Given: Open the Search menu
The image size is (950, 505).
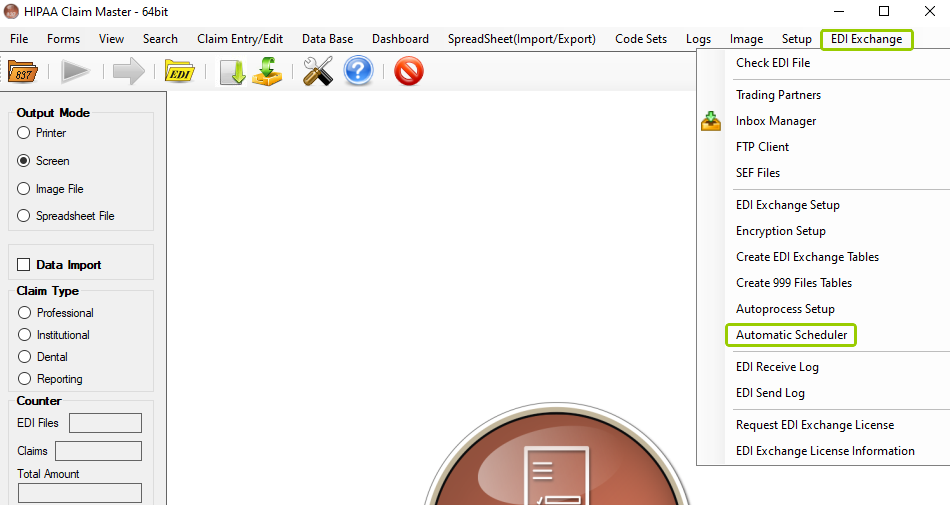Looking at the screenshot, I should tap(160, 39).
